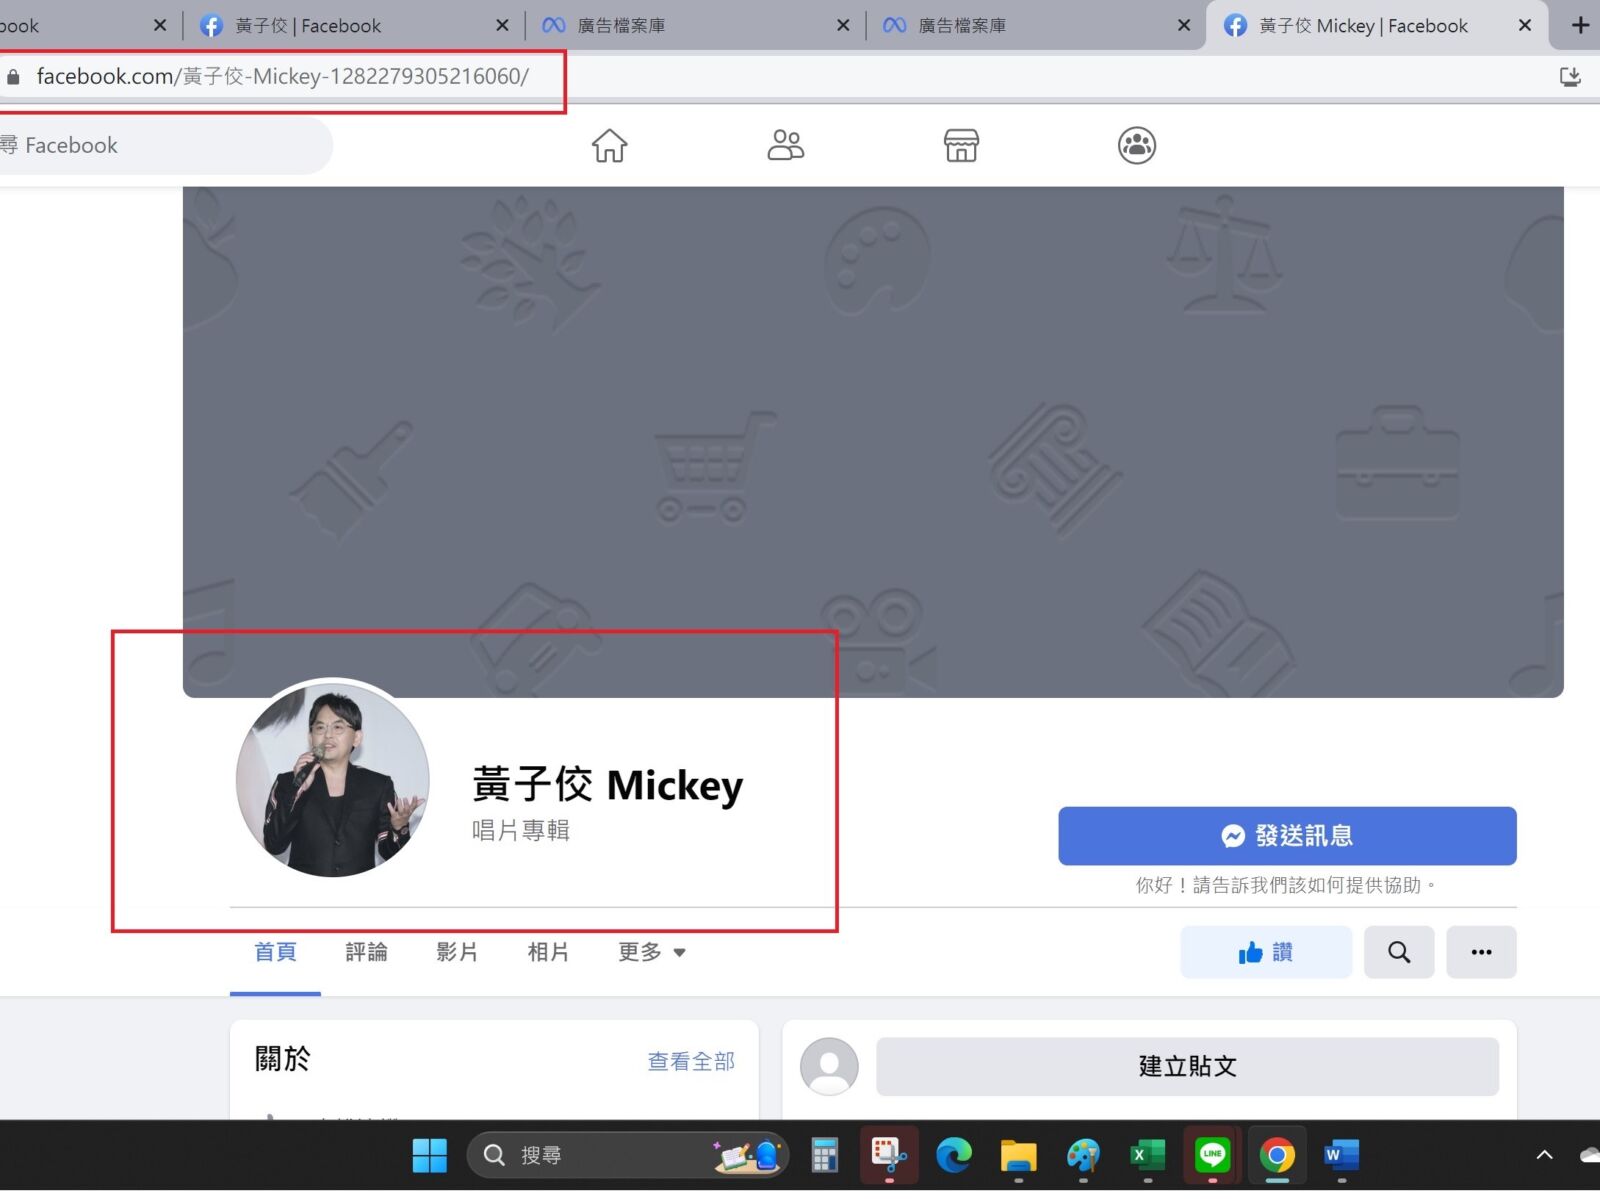
Task: Click the install app icon in address bar
Action: pyautogui.click(x=1570, y=77)
